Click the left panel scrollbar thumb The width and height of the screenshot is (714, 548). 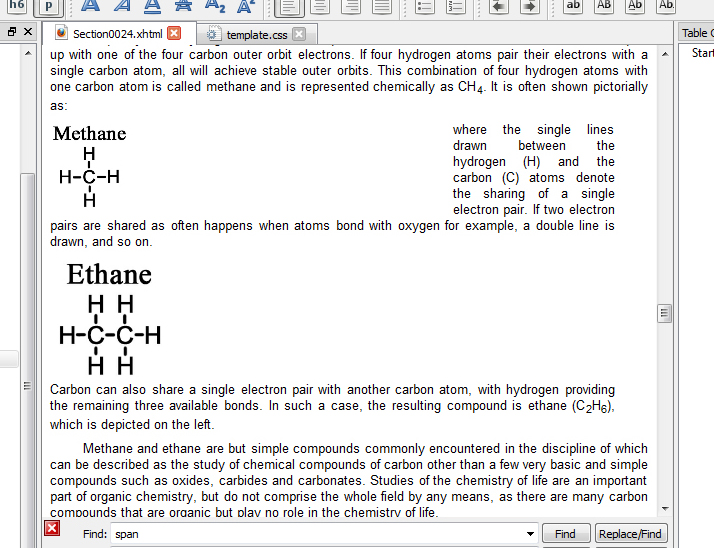point(27,360)
